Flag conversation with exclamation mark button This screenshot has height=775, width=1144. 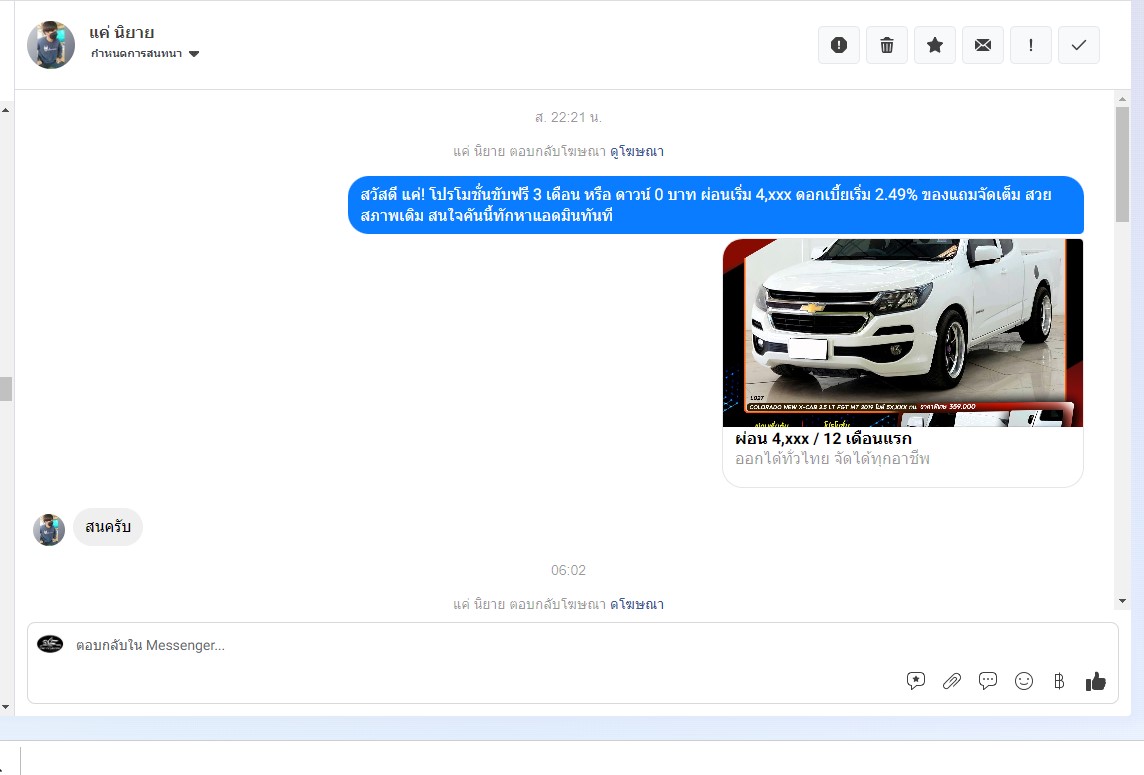pyautogui.click(x=1030, y=45)
